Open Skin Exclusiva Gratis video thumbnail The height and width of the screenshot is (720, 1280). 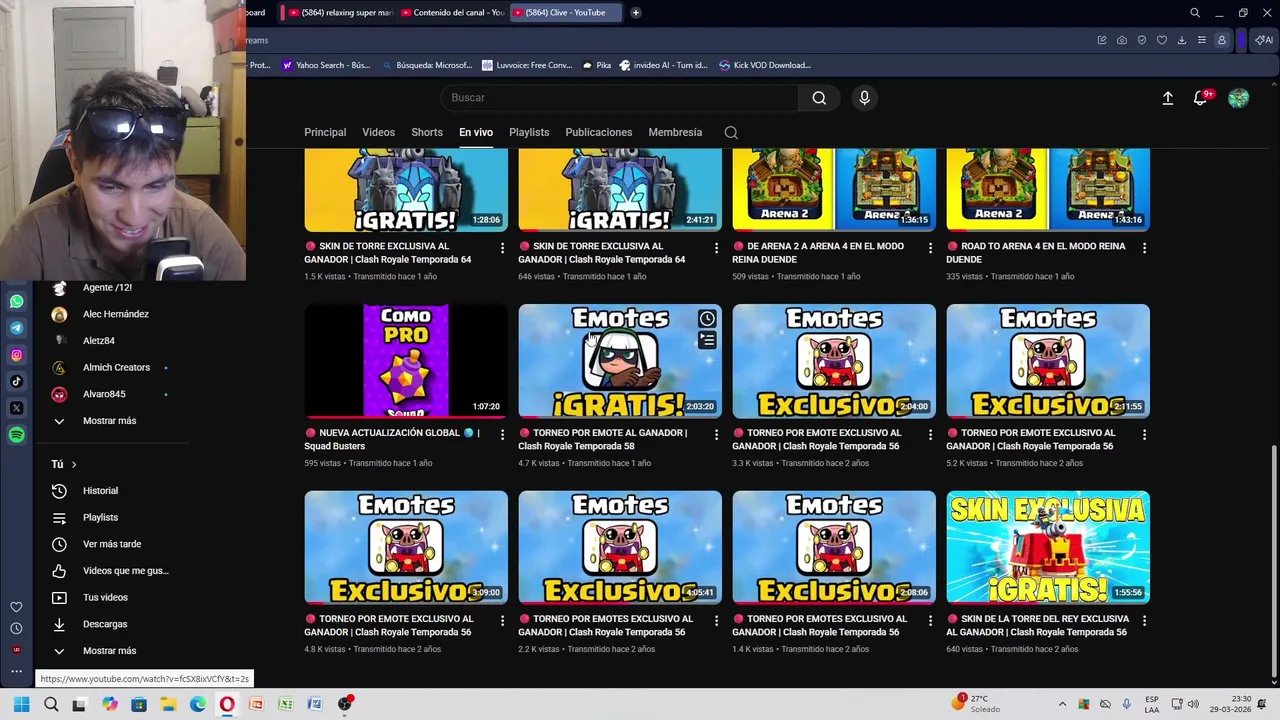1048,547
